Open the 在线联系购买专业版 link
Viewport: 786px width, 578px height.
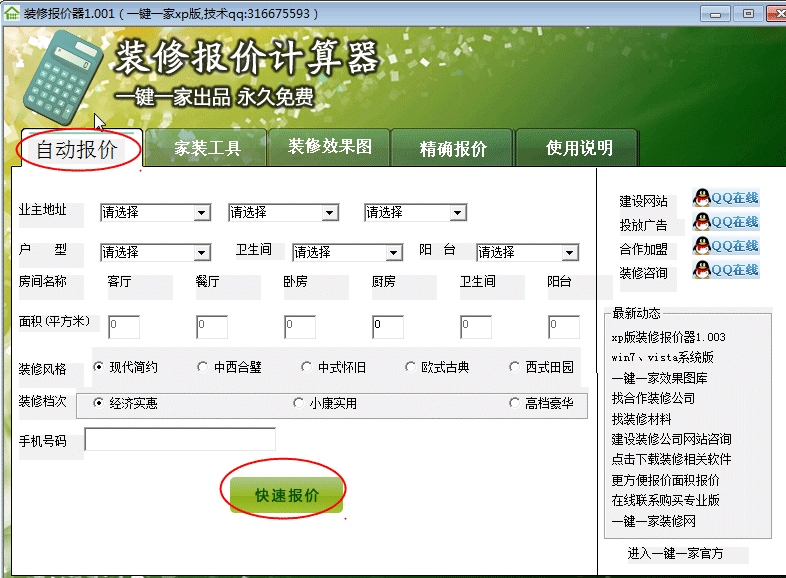point(665,500)
